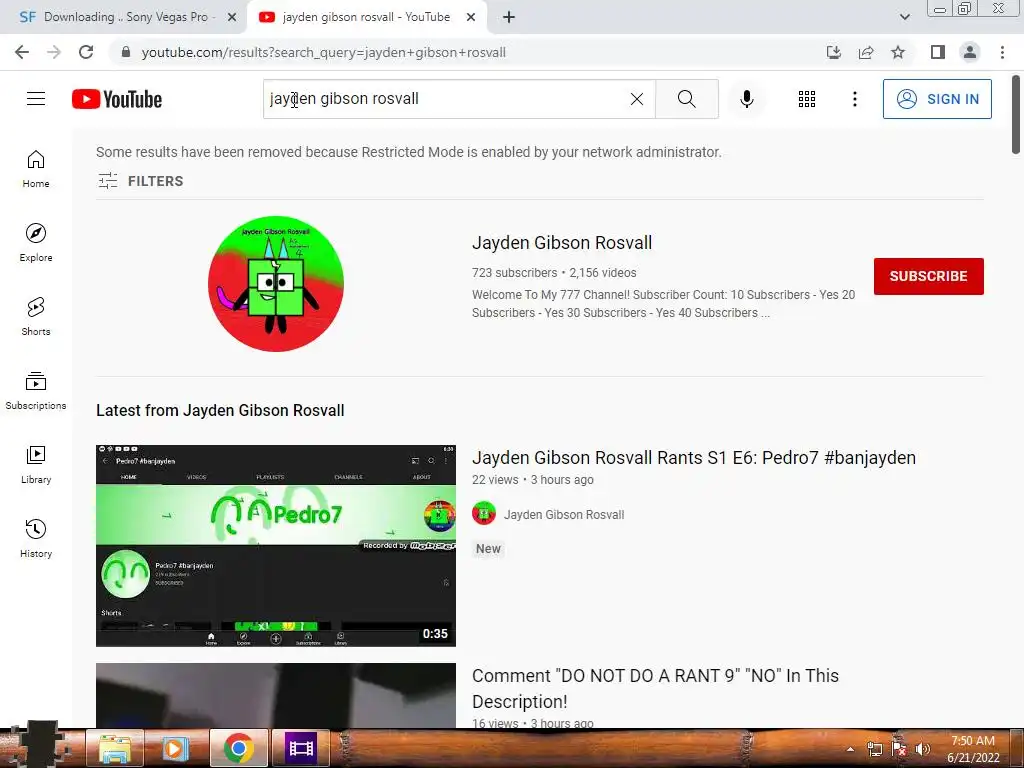
Task: Click the large Jayden Gibson Rosvall channel avatar
Action: tap(276, 283)
